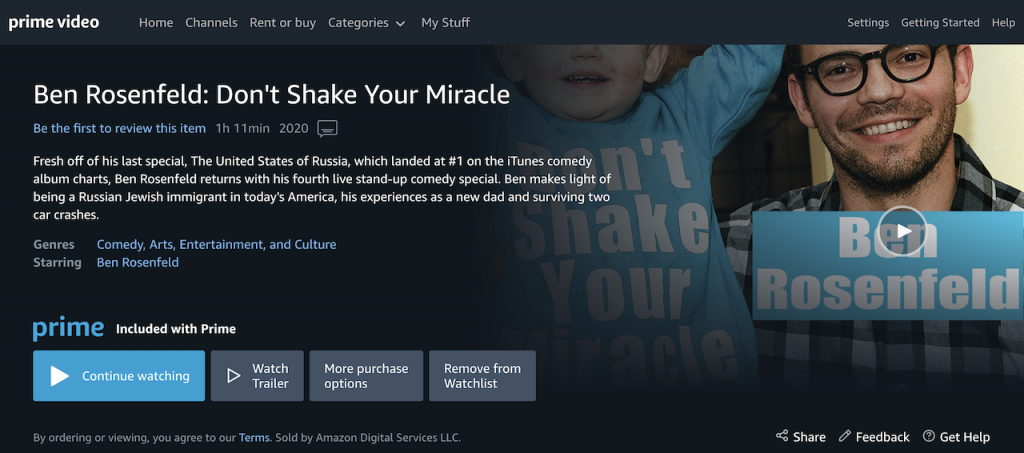Click the play triangle in Continue watching
The height and width of the screenshot is (453, 1024).
60,376
